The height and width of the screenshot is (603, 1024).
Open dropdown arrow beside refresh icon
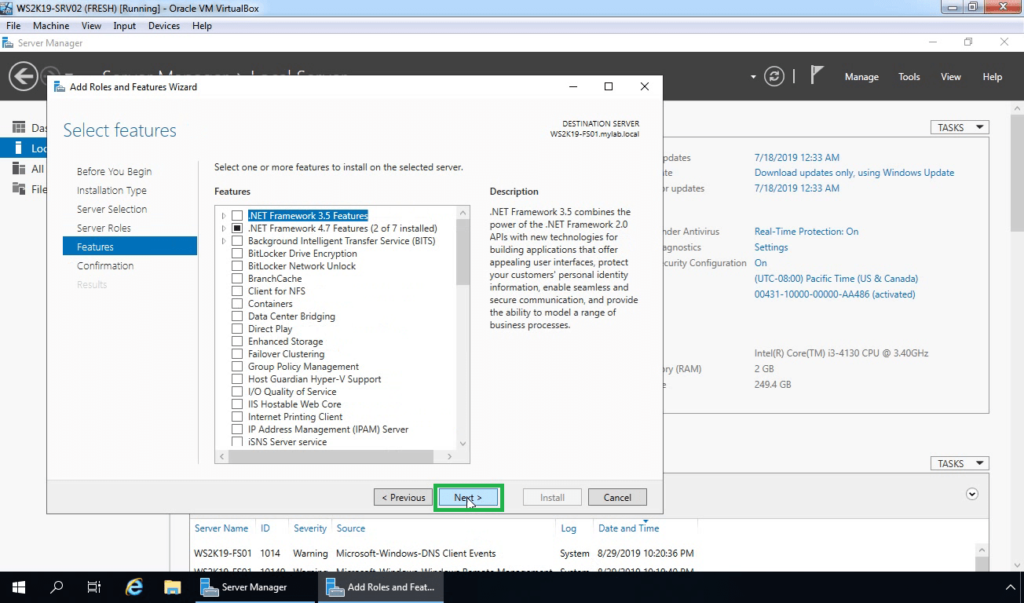click(x=753, y=76)
